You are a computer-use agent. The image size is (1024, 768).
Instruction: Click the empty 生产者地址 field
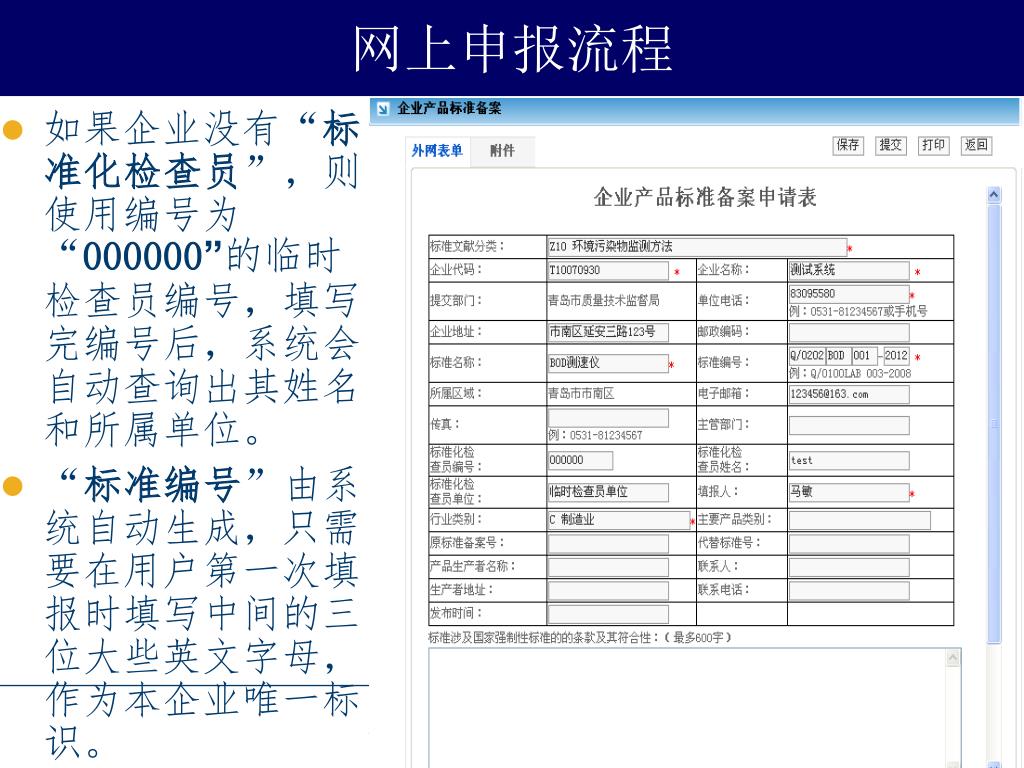click(x=608, y=590)
